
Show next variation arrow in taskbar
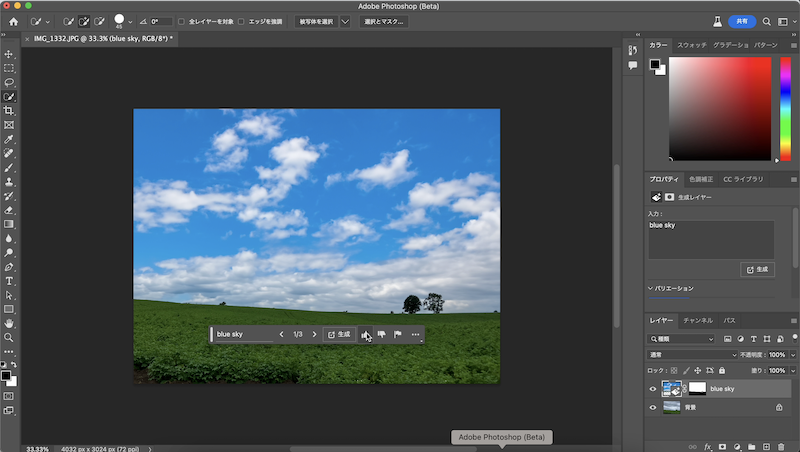point(314,335)
